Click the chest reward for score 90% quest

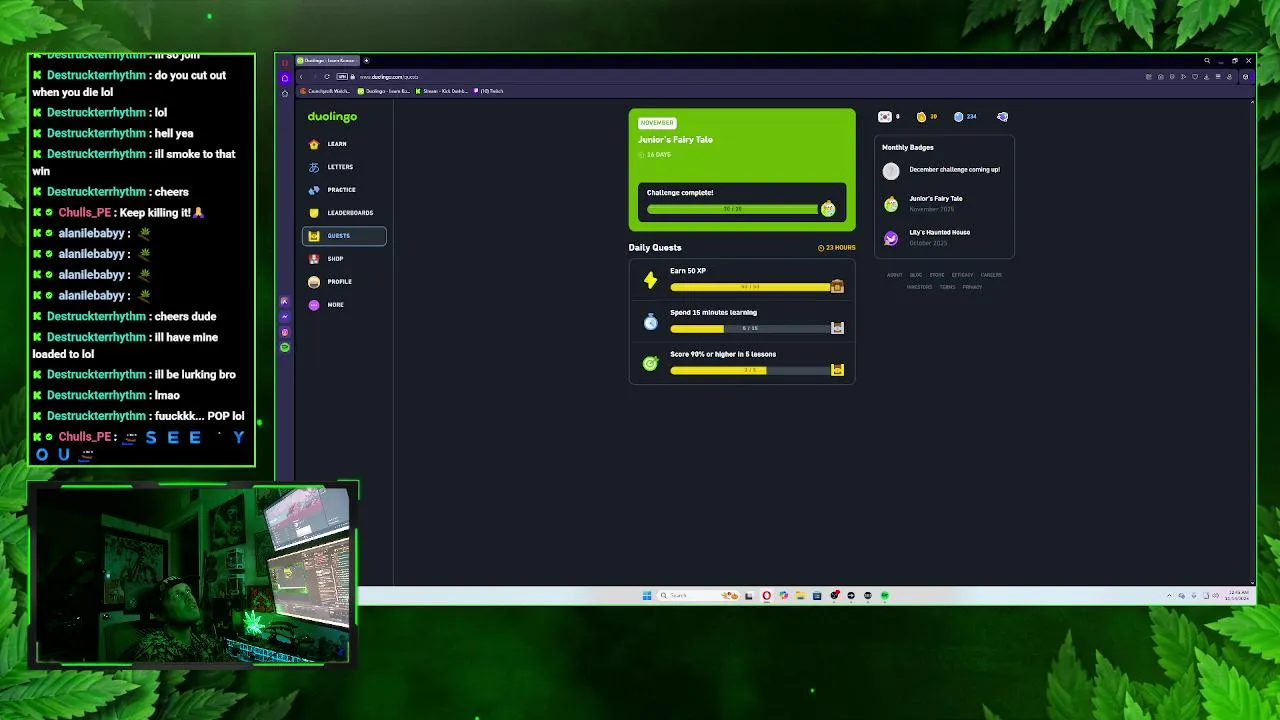pyautogui.click(x=837, y=370)
